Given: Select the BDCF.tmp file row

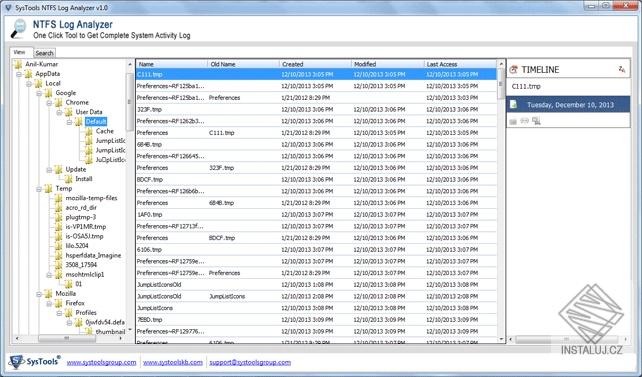Looking at the screenshot, I should pos(316,180).
